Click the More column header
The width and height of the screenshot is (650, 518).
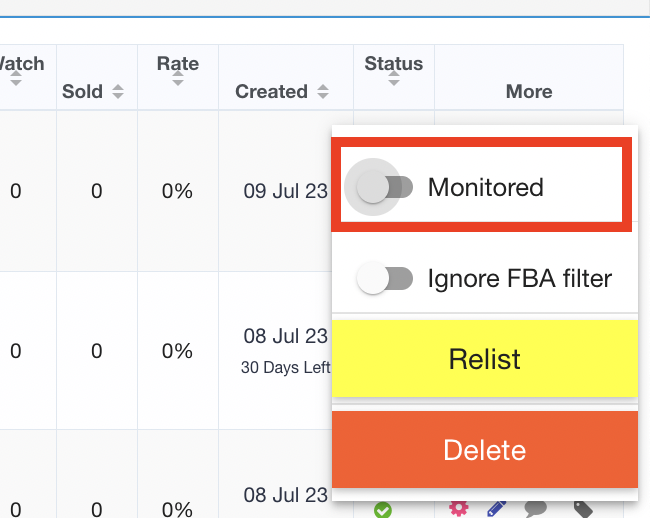pyautogui.click(x=529, y=92)
